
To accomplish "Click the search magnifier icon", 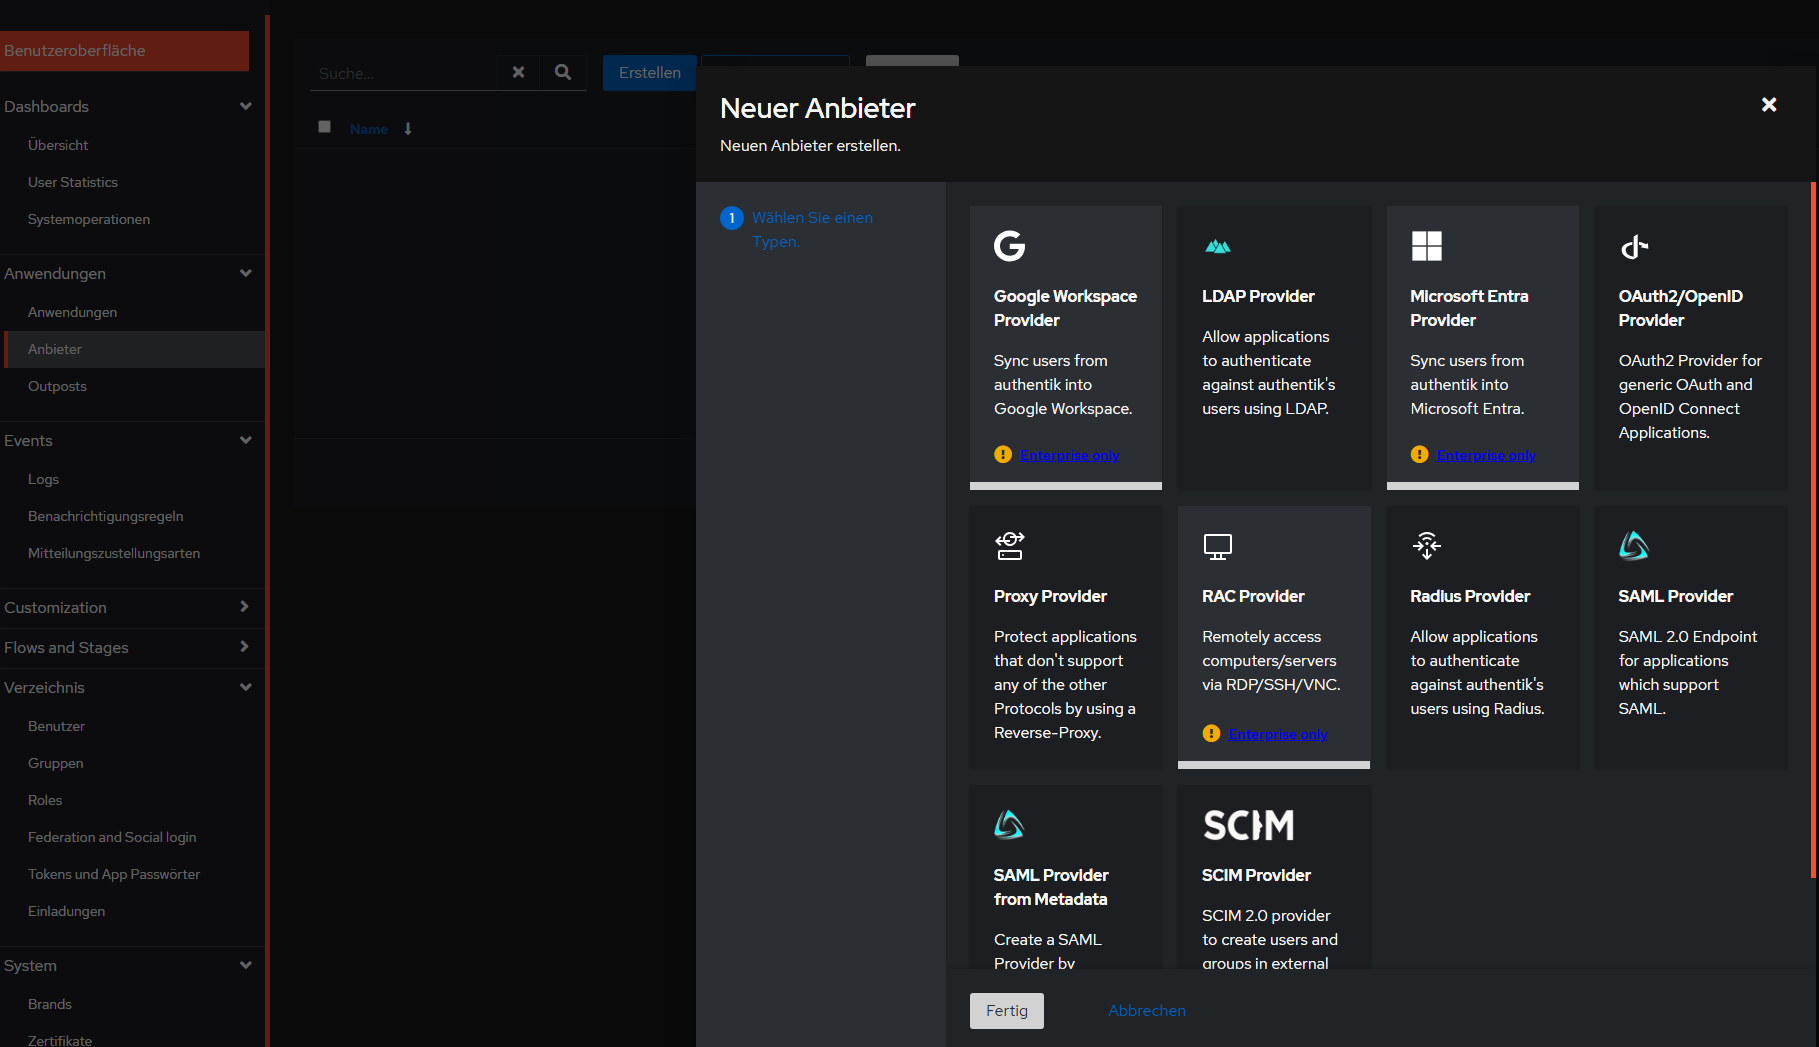I will (563, 72).
